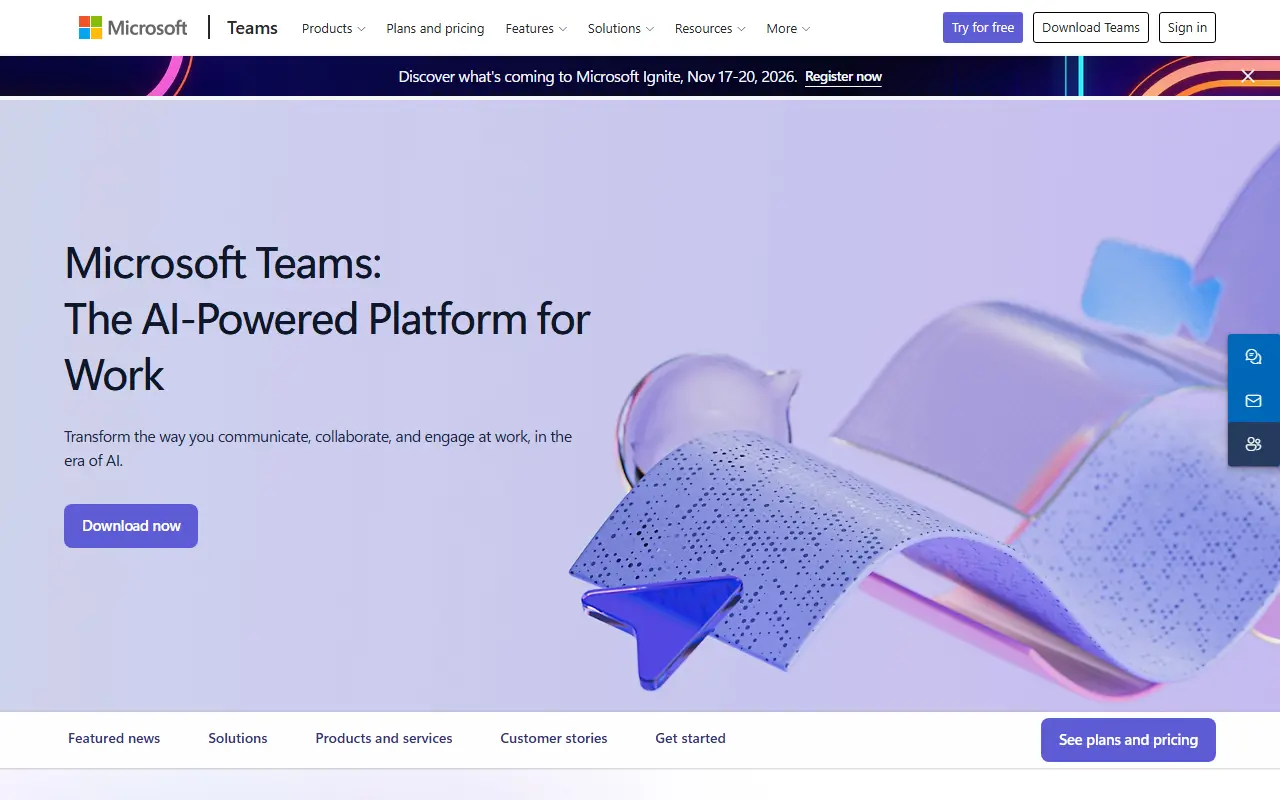This screenshot has width=1280, height=800.
Task: Go to Plans and pricing in top nav
Action: click(435, 28)
